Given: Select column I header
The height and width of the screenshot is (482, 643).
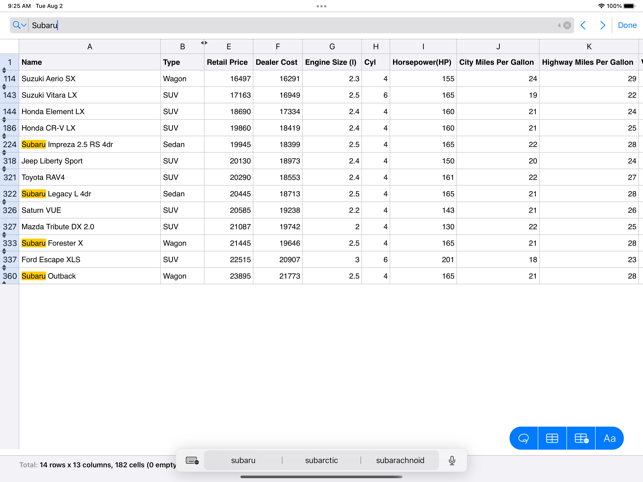Looking at the screenshot, I should point(423,46).
